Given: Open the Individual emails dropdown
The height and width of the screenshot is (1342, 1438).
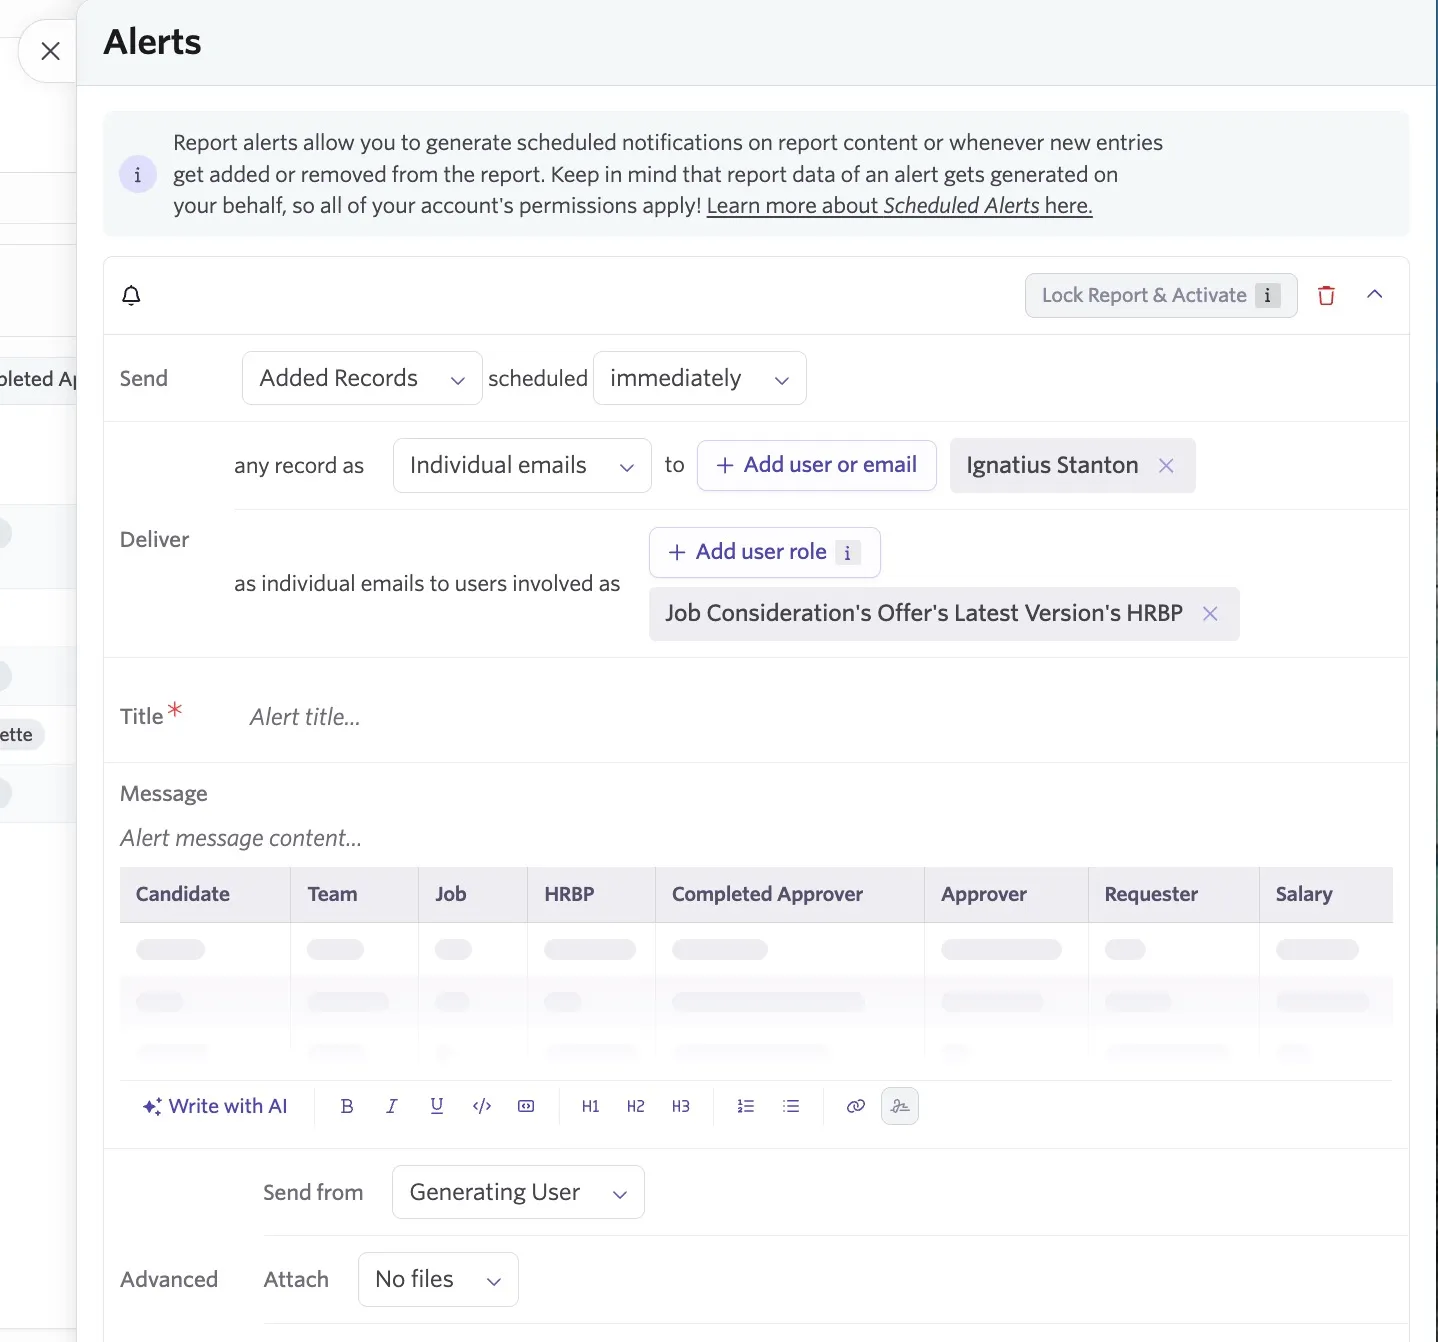Looking at the screenshot, I should coord(522,465).
